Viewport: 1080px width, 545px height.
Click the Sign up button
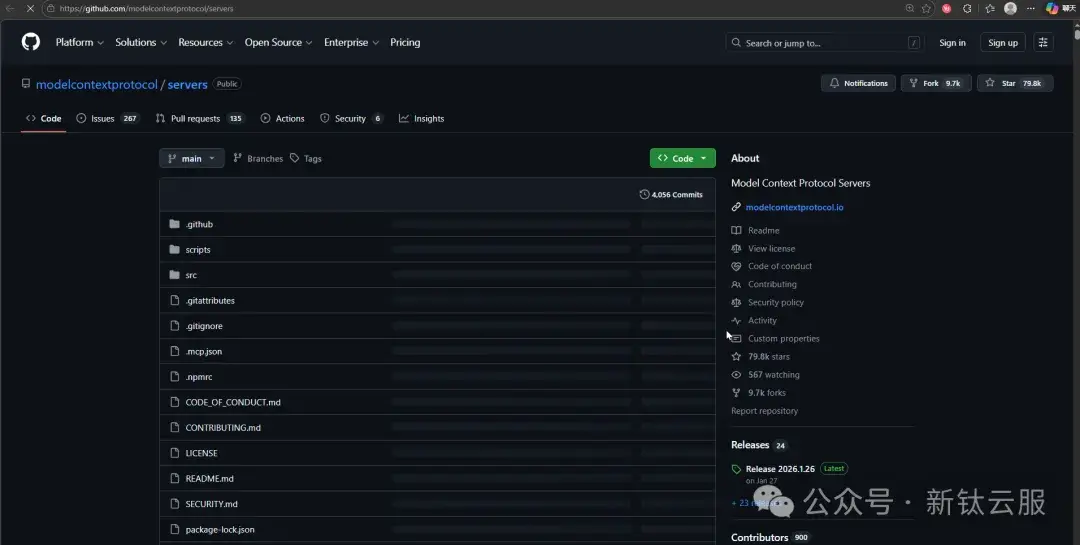point(1003,43)
